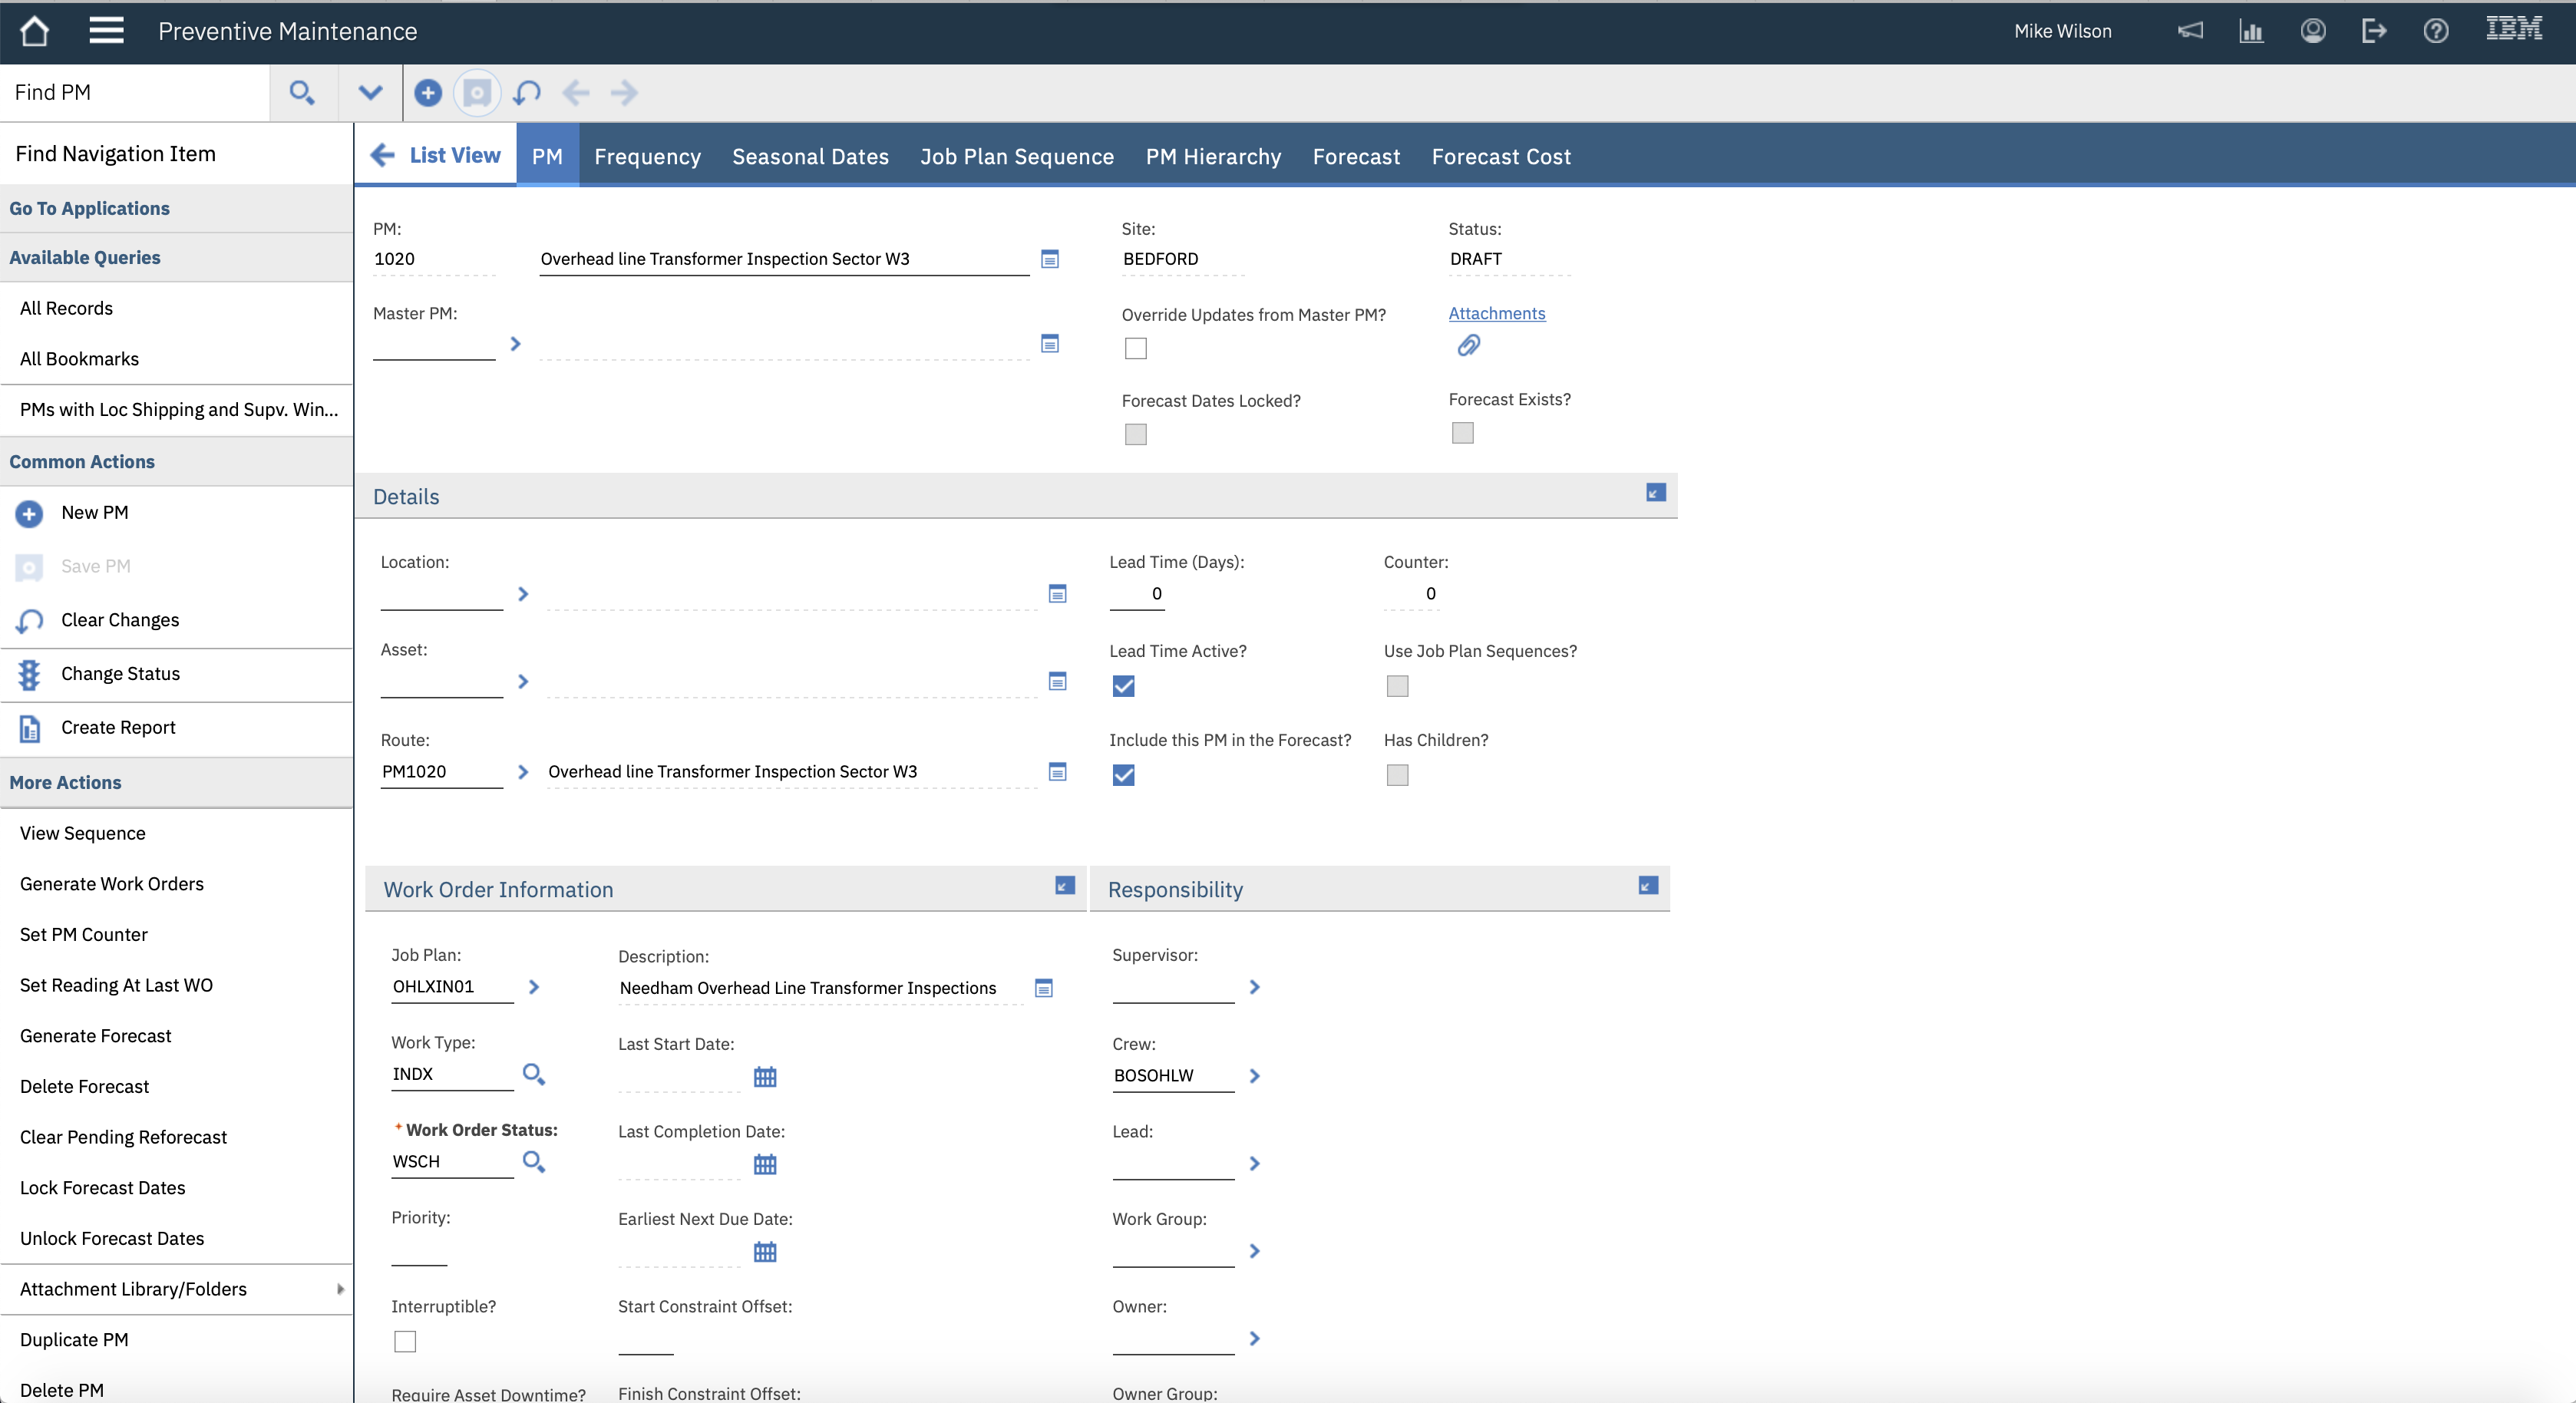Click the Home icon in header

(x=34, y=31)
